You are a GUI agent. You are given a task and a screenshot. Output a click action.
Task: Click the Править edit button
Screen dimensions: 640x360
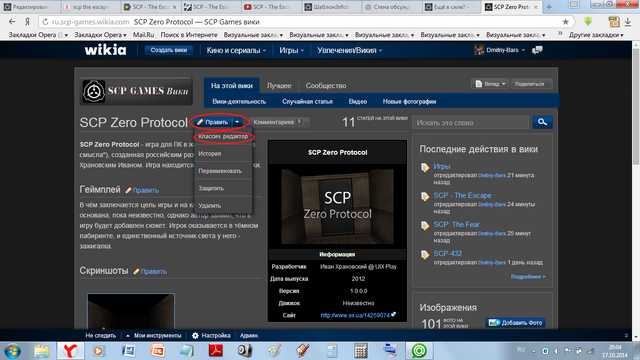click(213, 122)
